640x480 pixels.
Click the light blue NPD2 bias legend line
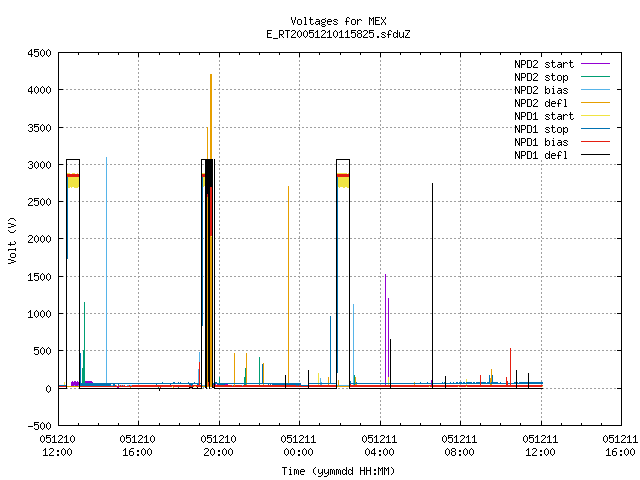595,90
